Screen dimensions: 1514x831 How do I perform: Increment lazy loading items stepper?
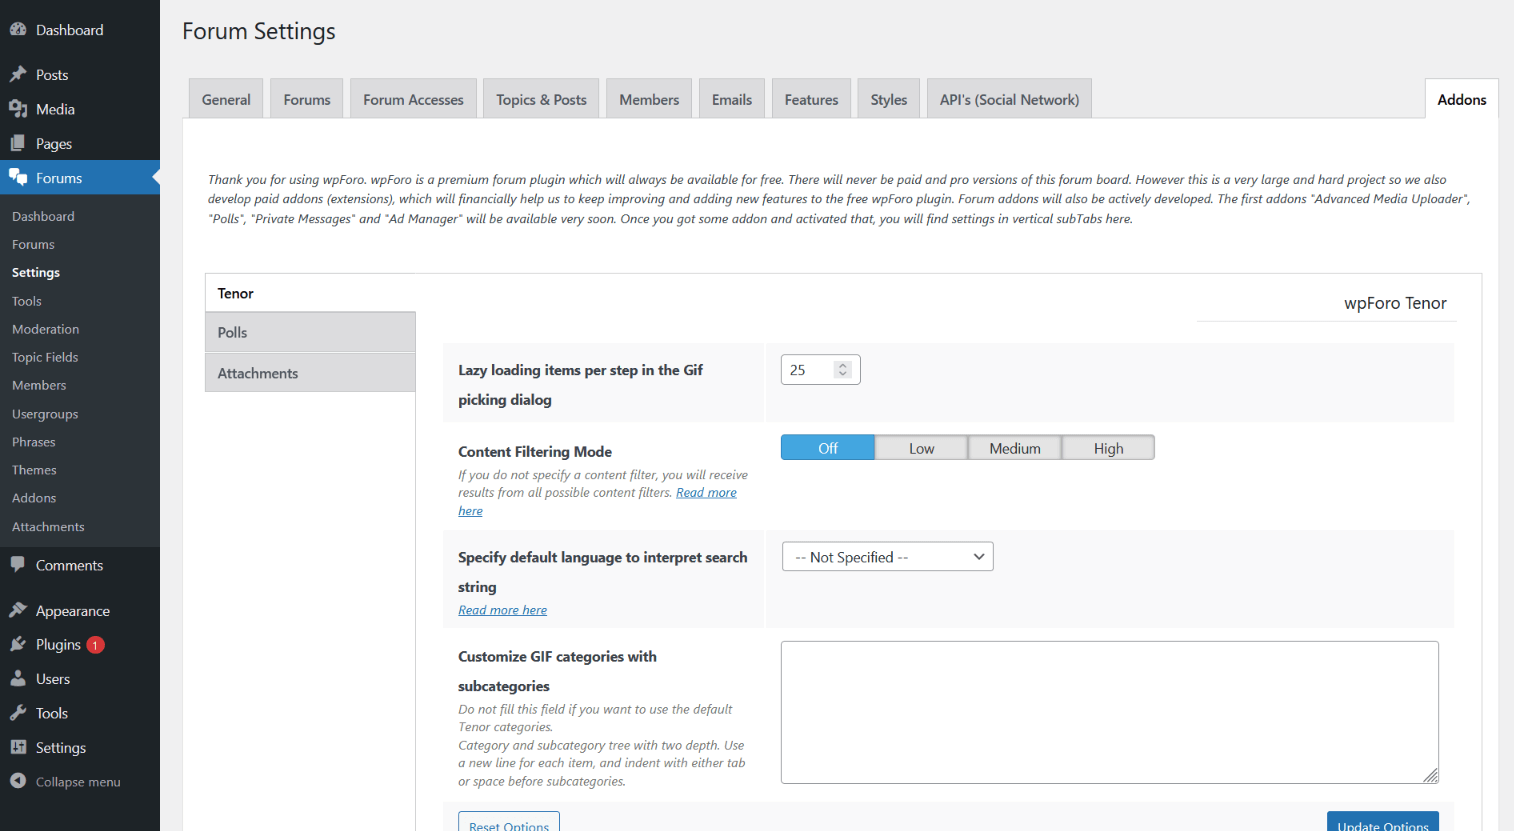tap(843, 365)
